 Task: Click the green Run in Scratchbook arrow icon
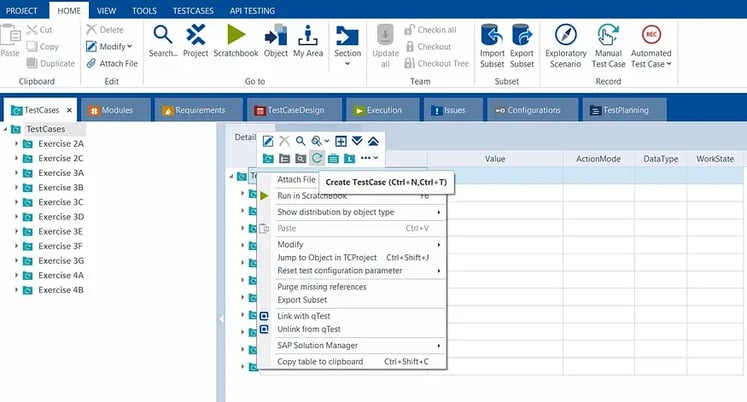pyautogui.click(x=264, y=196)
